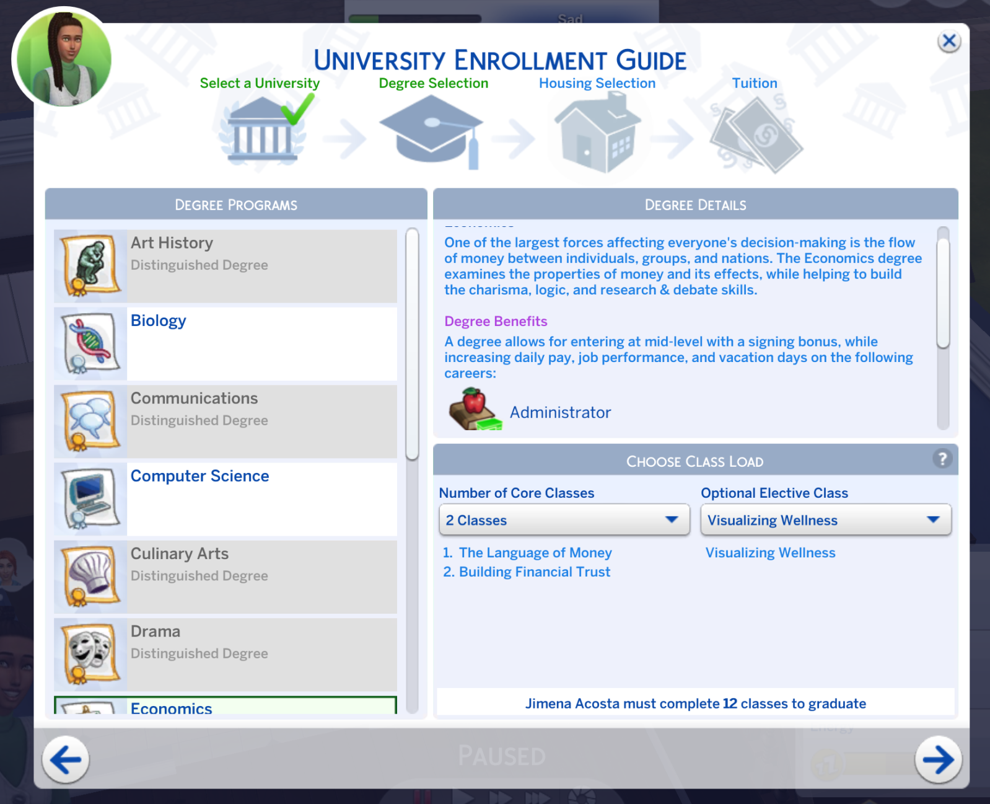Click the Choose Class Load header
Screen dimensions: 990x804
(x=695, y=460)
